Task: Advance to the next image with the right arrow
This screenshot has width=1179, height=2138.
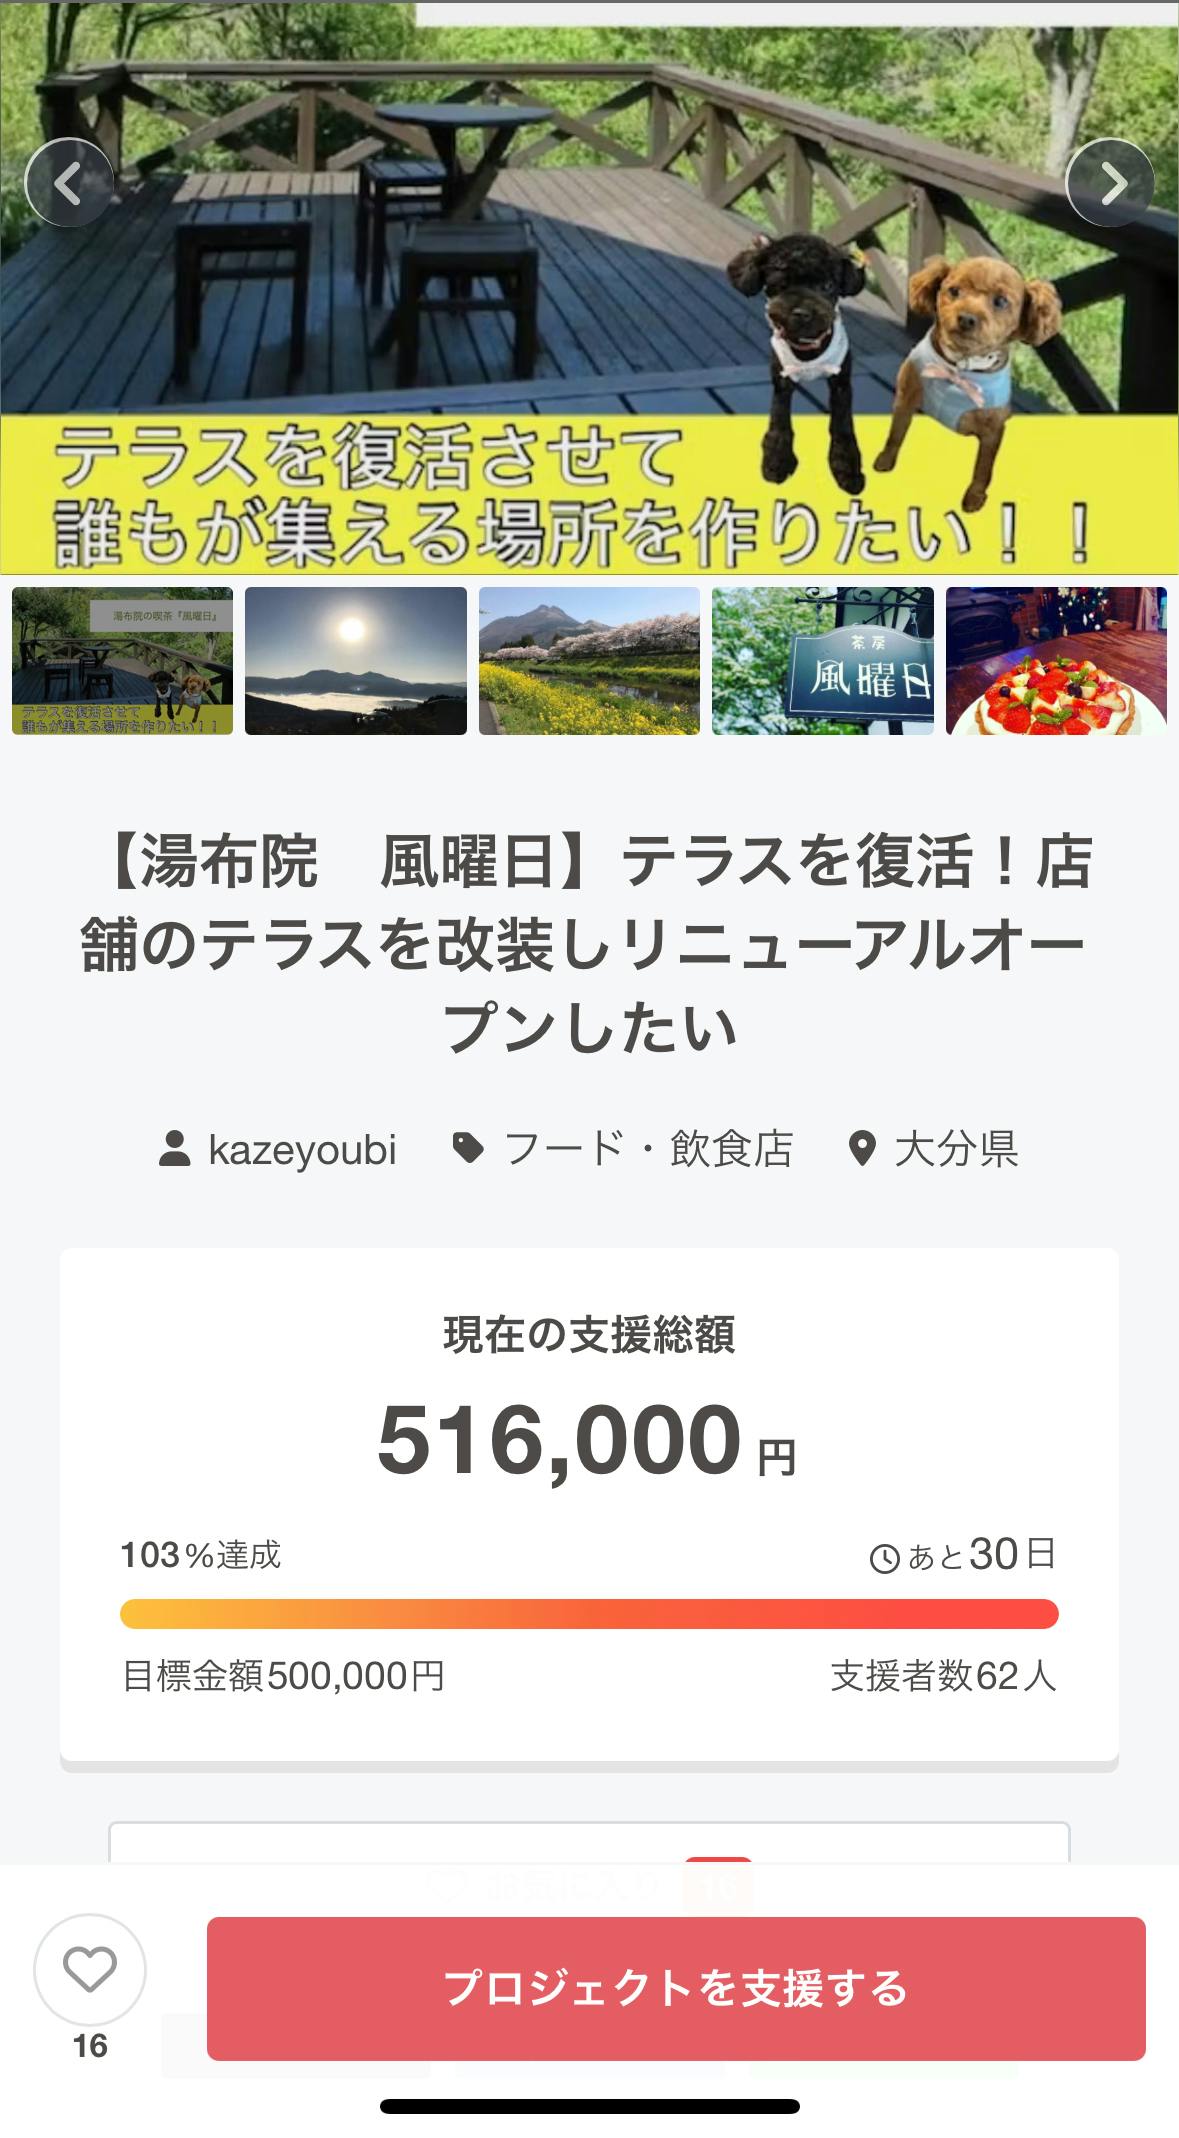Action: point(1110,183)
